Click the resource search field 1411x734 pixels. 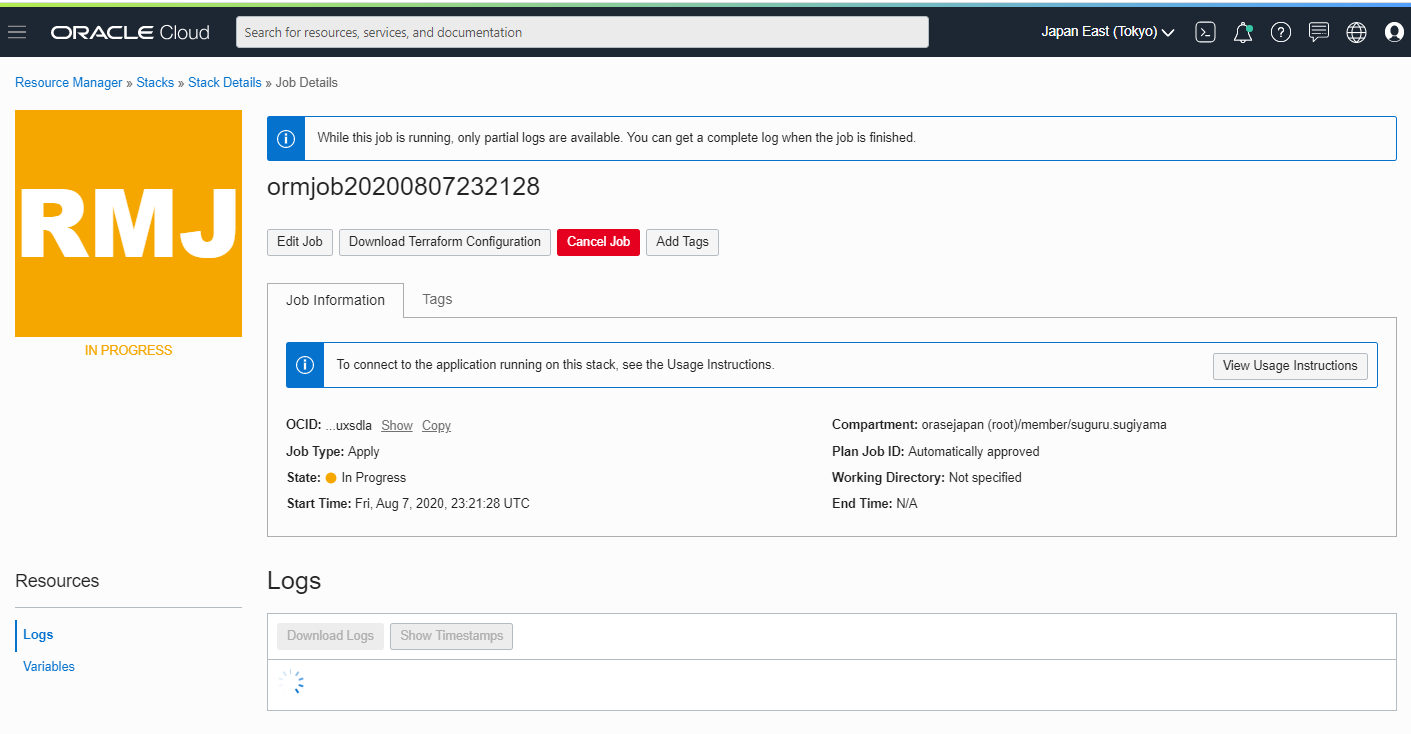(x=582, y=31)
